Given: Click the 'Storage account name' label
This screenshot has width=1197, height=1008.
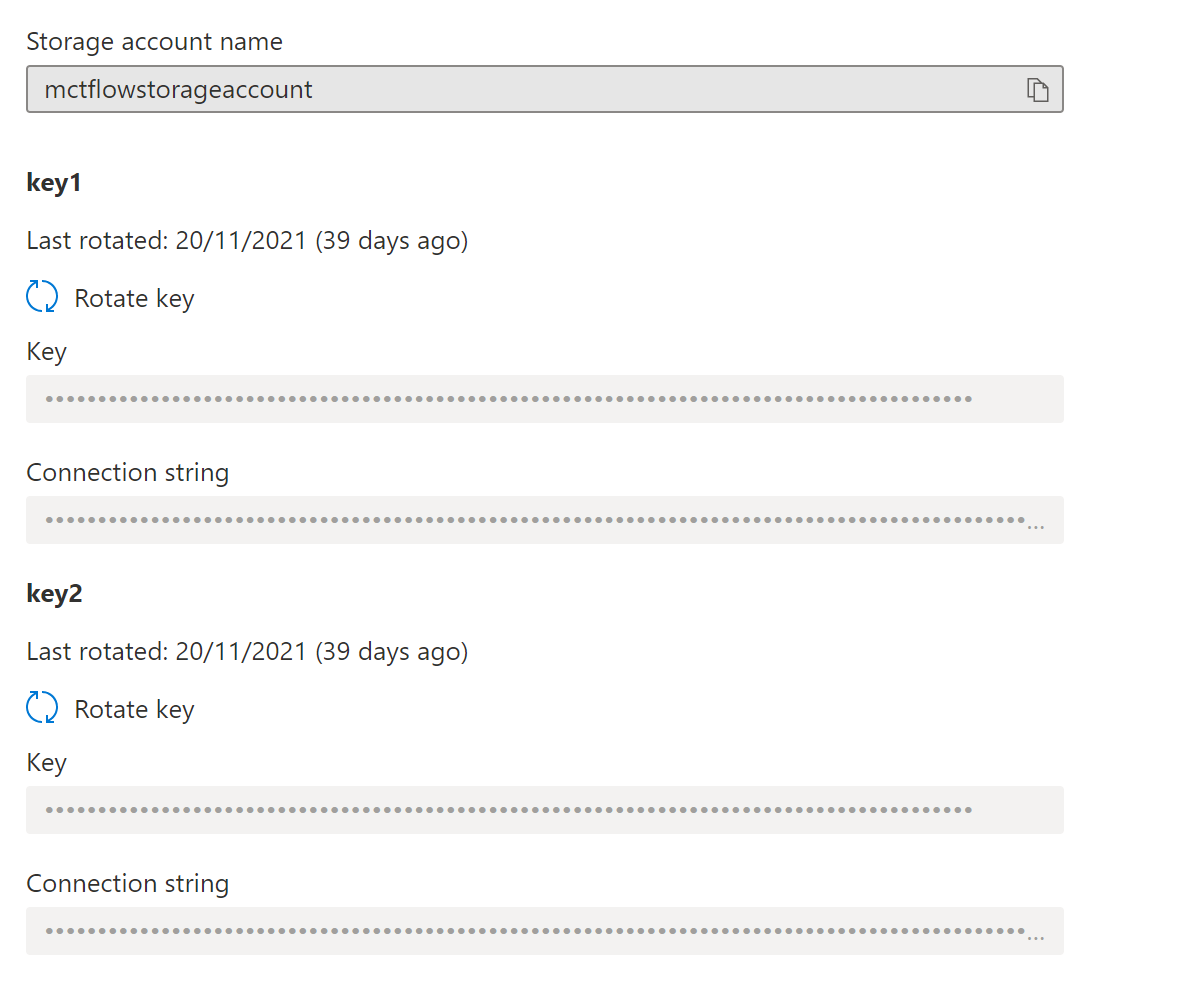Looking at the screenshot, I should coord(154,42).
